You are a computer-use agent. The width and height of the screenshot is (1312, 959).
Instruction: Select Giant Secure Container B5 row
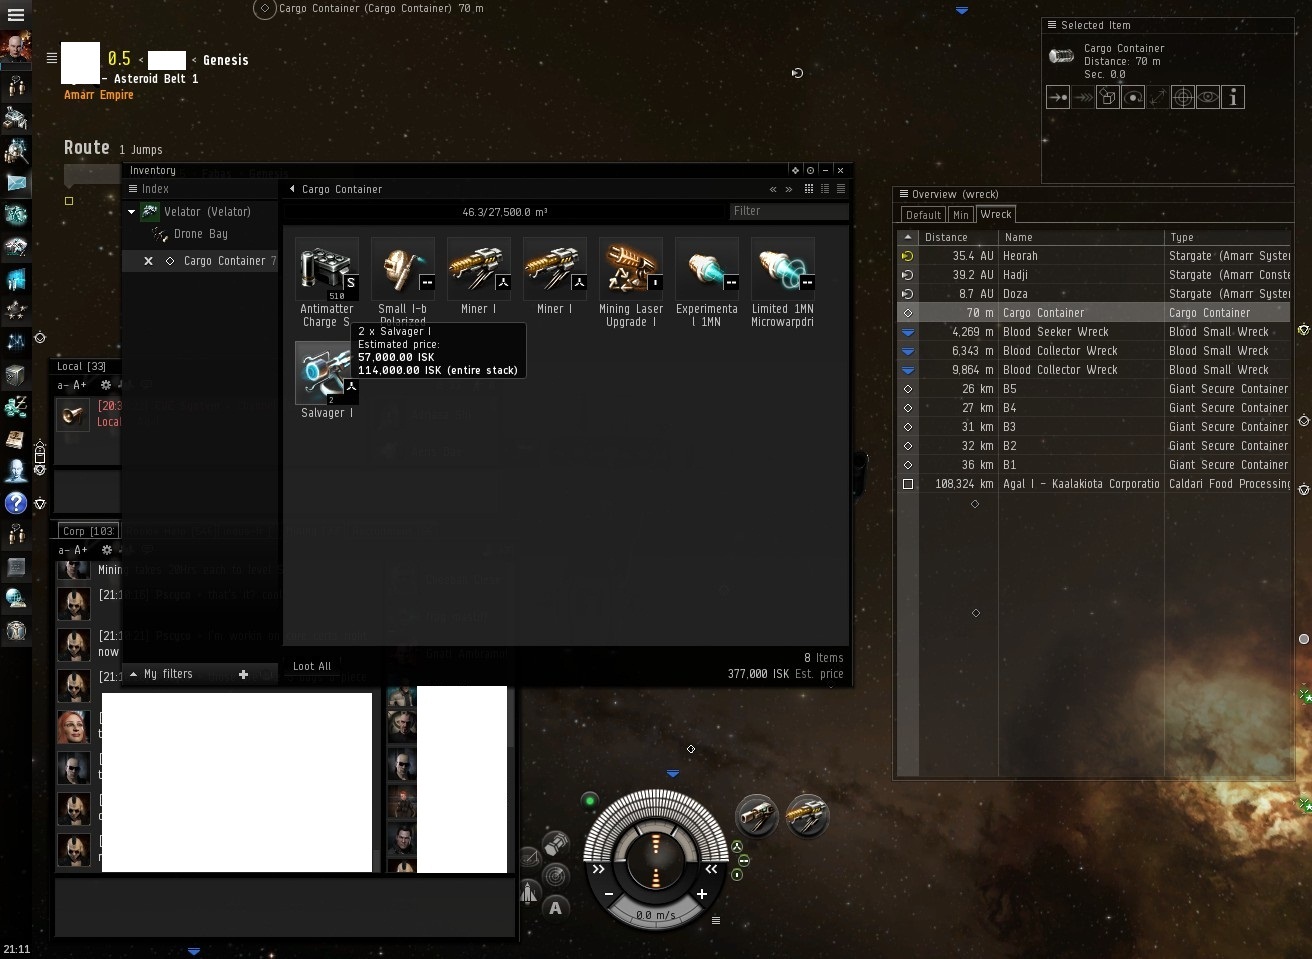click(1094, 389)
